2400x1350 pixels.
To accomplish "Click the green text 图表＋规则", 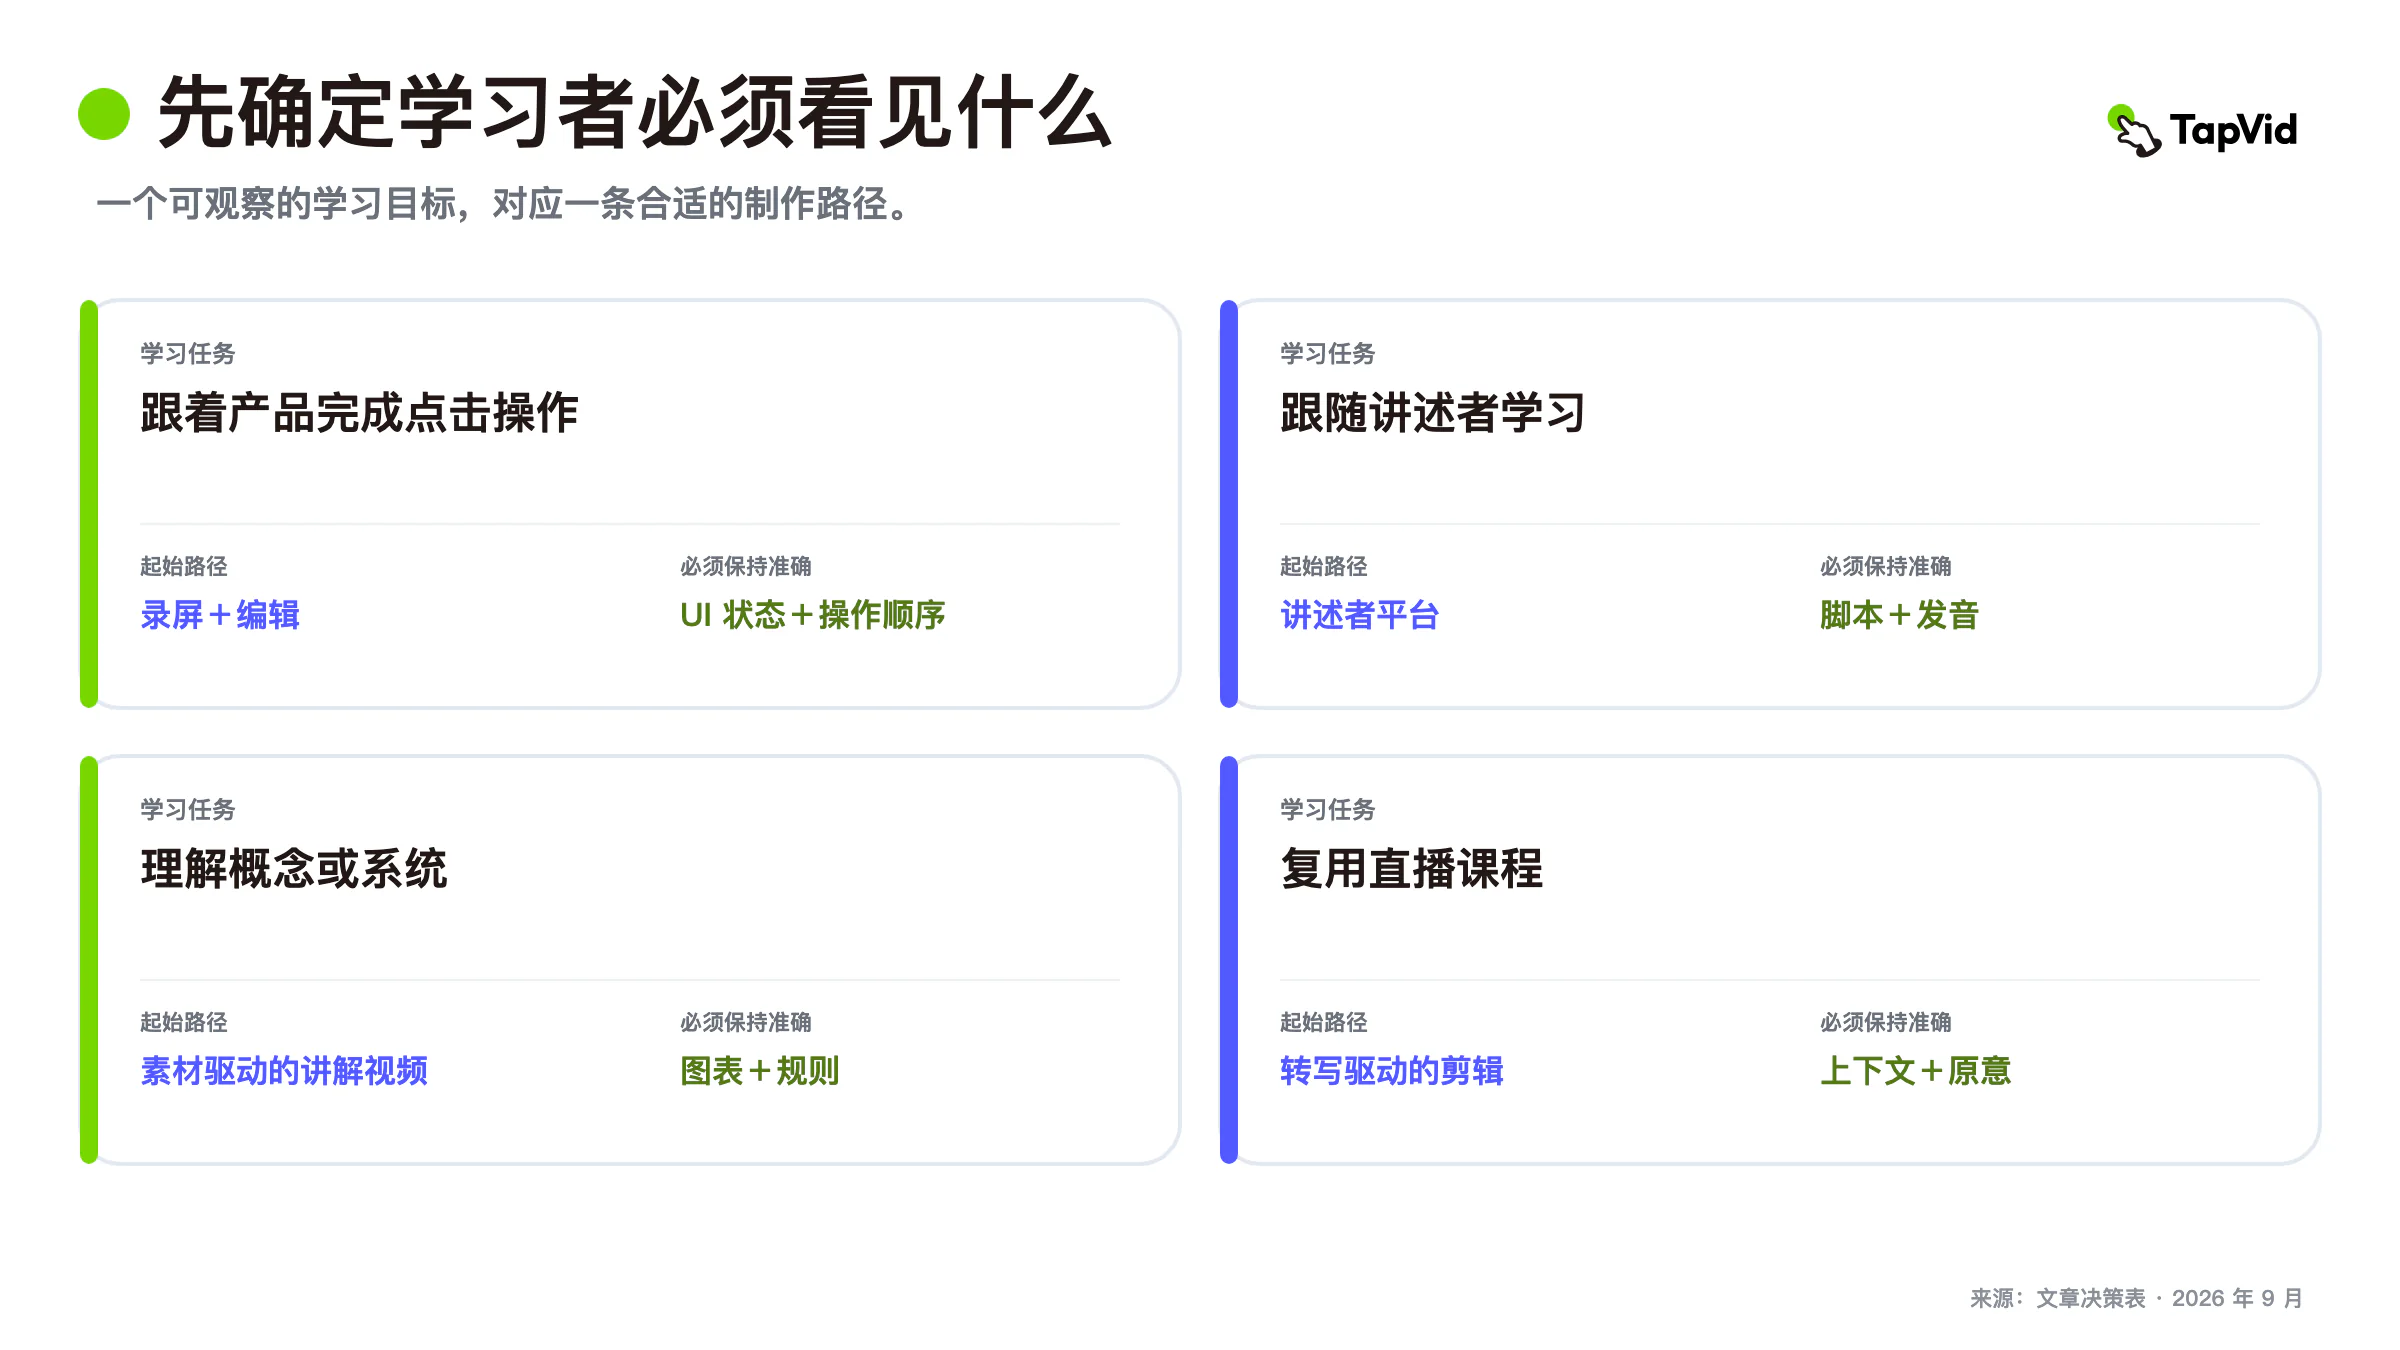I will [x=760, y=1071].
